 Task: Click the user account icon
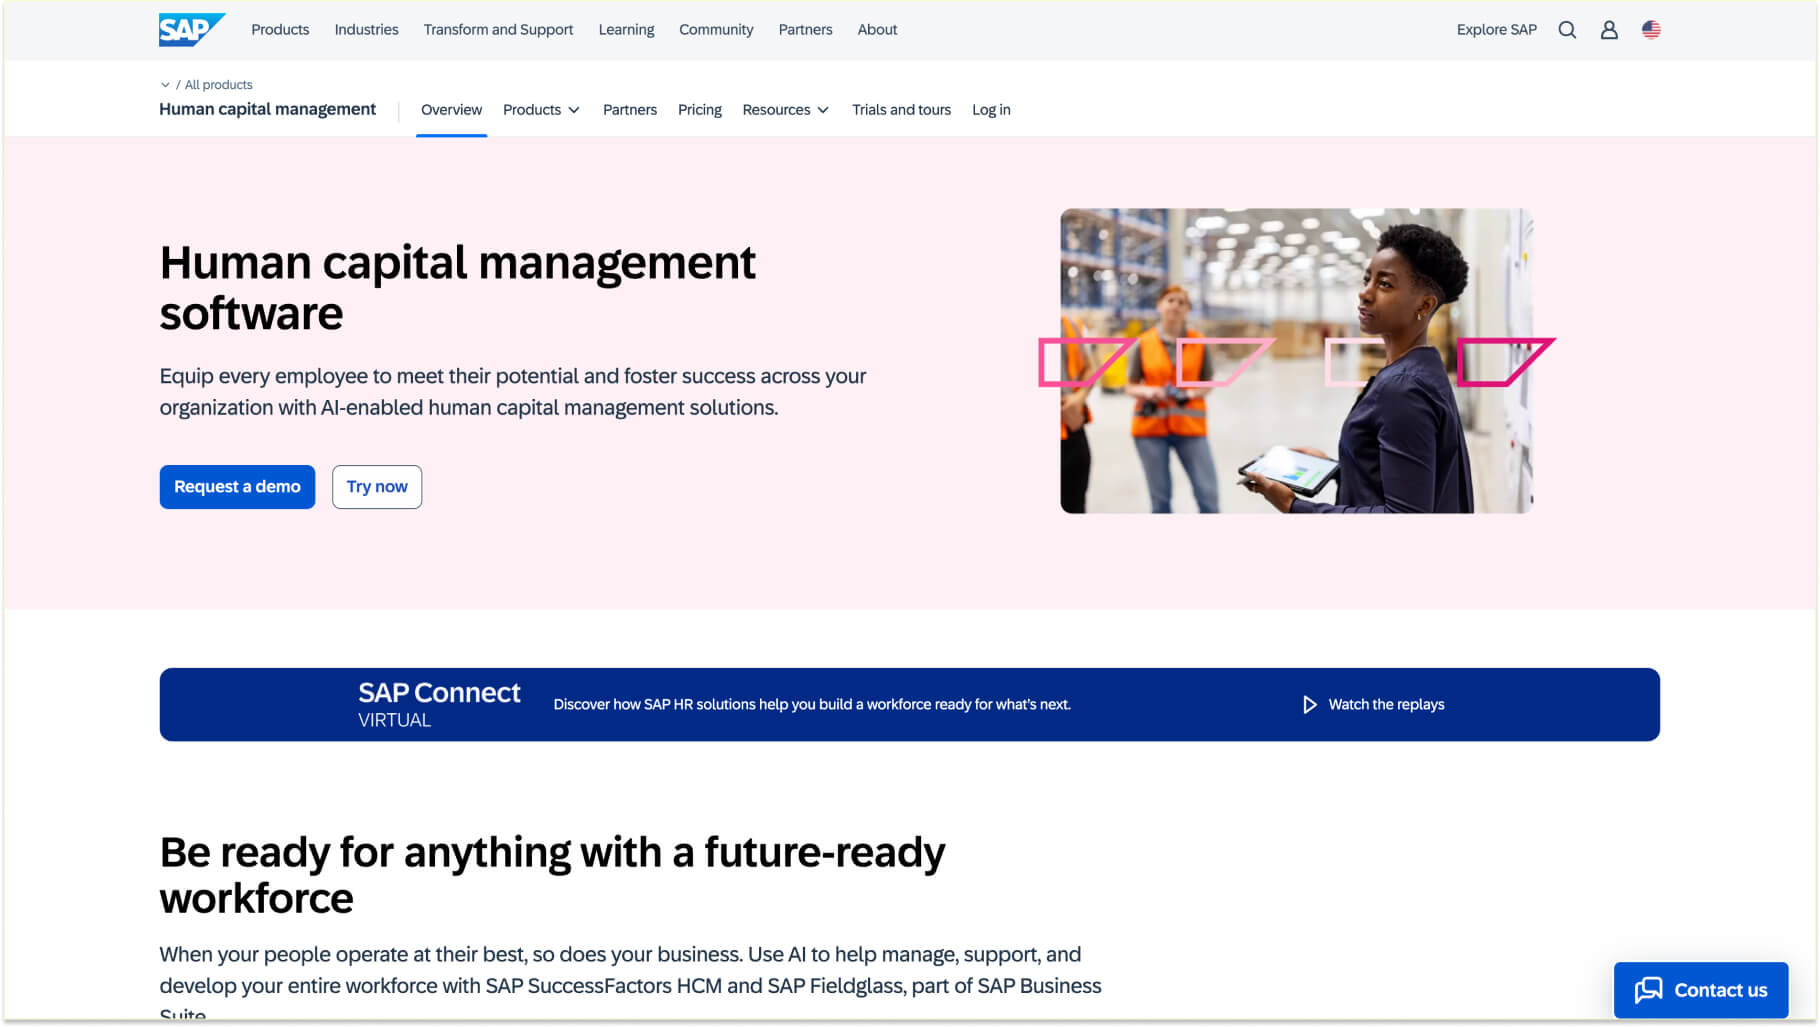click(1608, 30)
